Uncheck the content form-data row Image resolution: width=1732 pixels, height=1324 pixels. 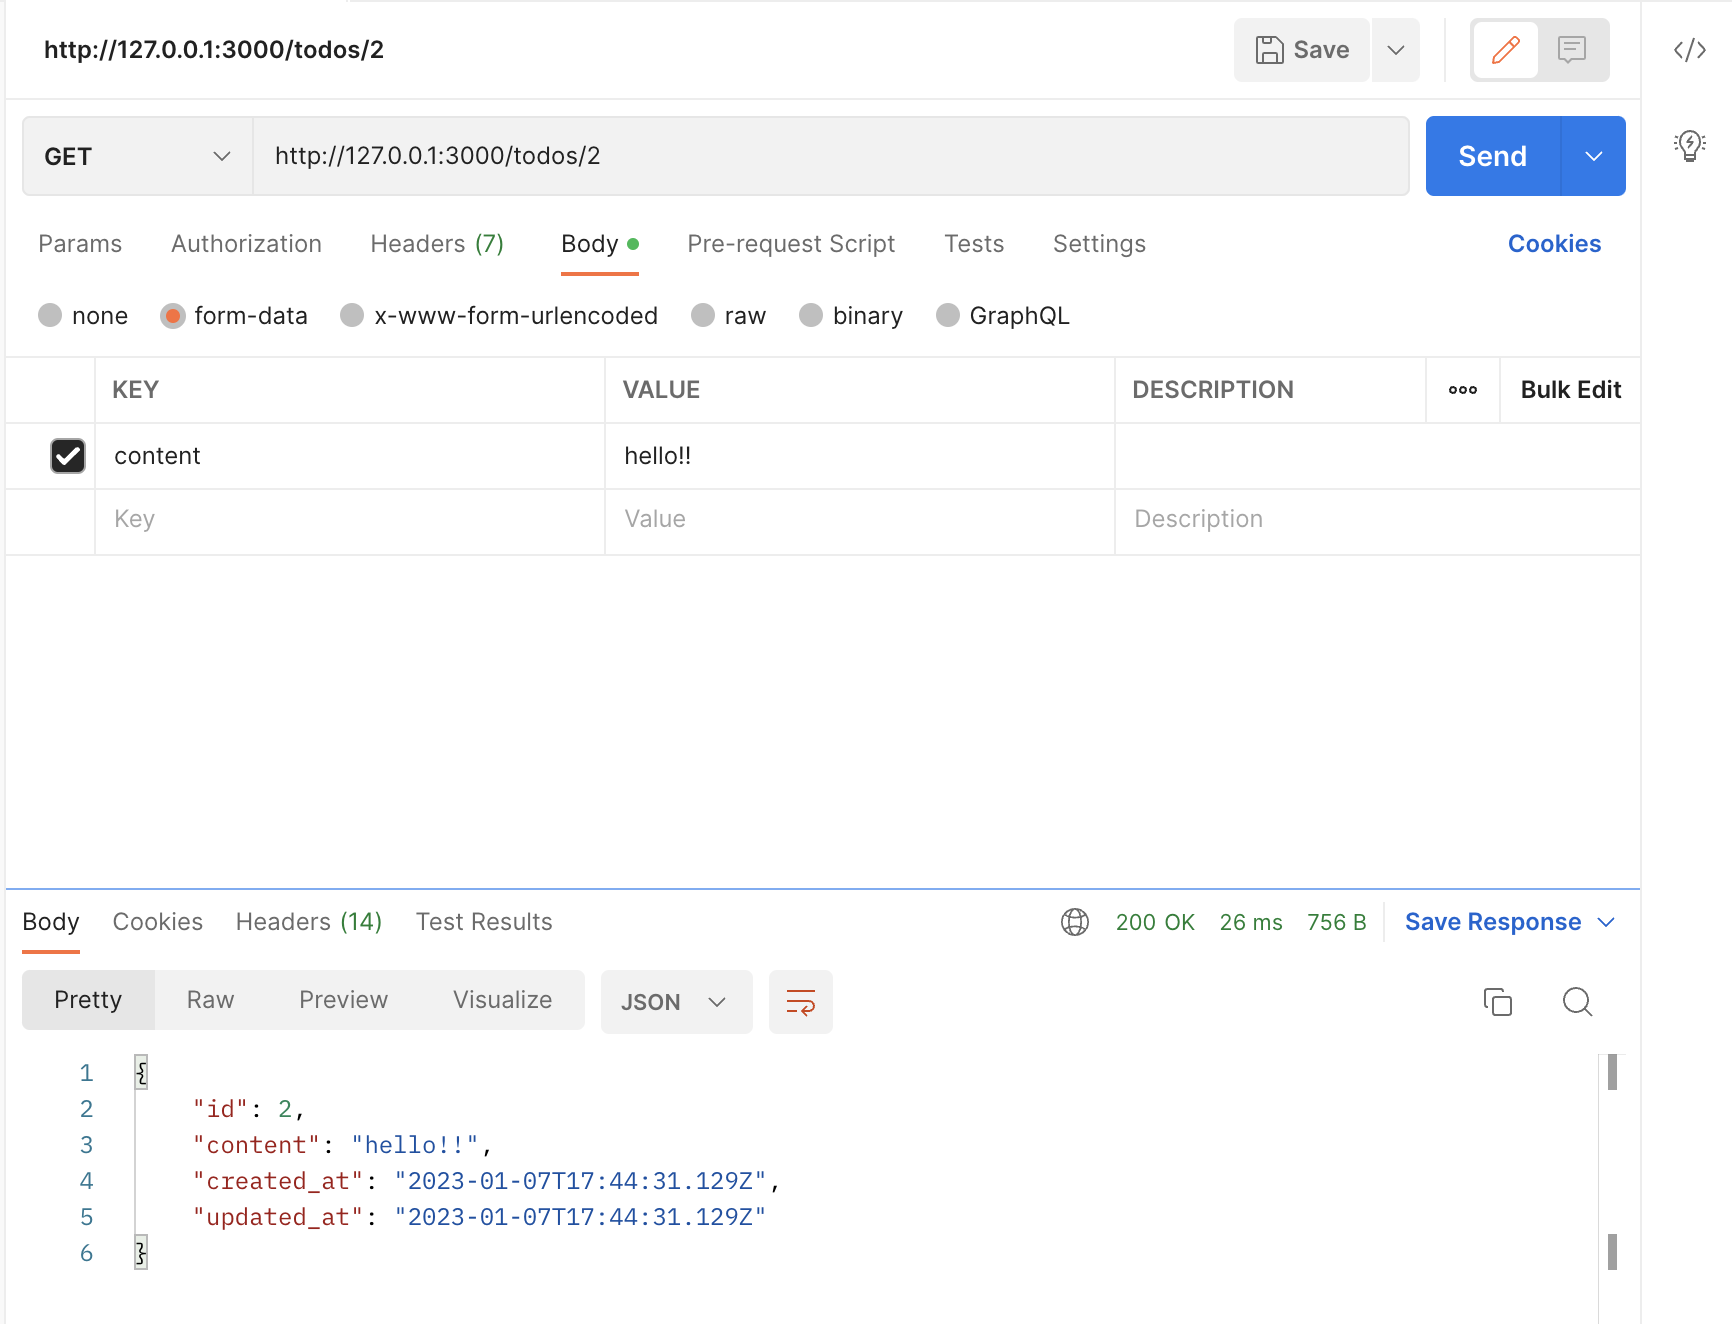pyautogui.click(x=67, y=456)
